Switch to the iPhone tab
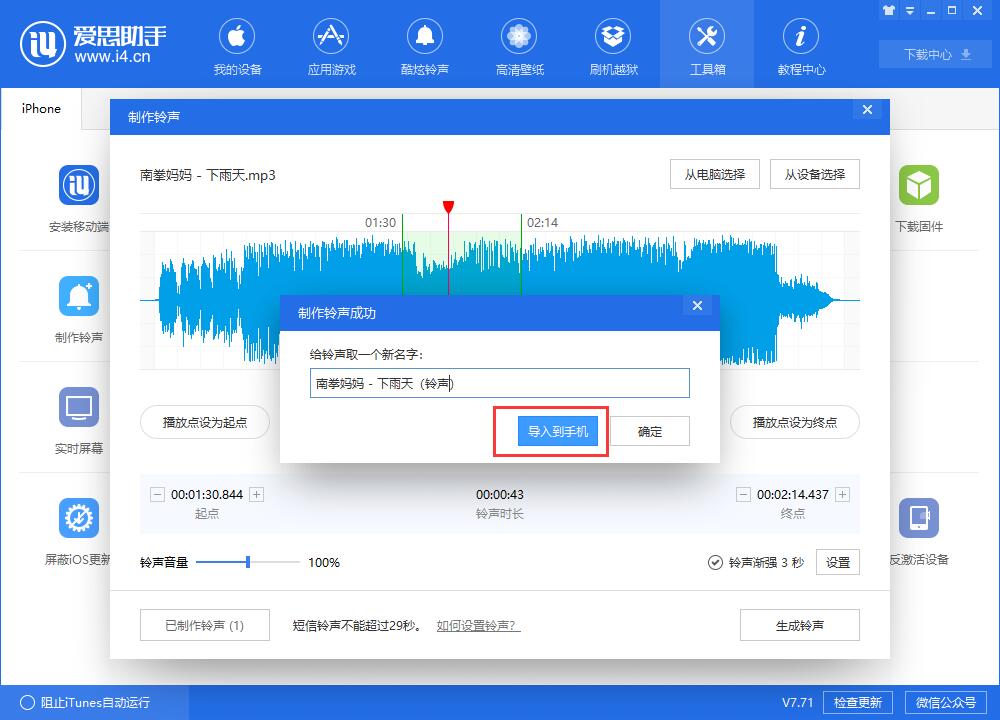The height and width of the screenshot is (720, 1000). tap(40, 109)
